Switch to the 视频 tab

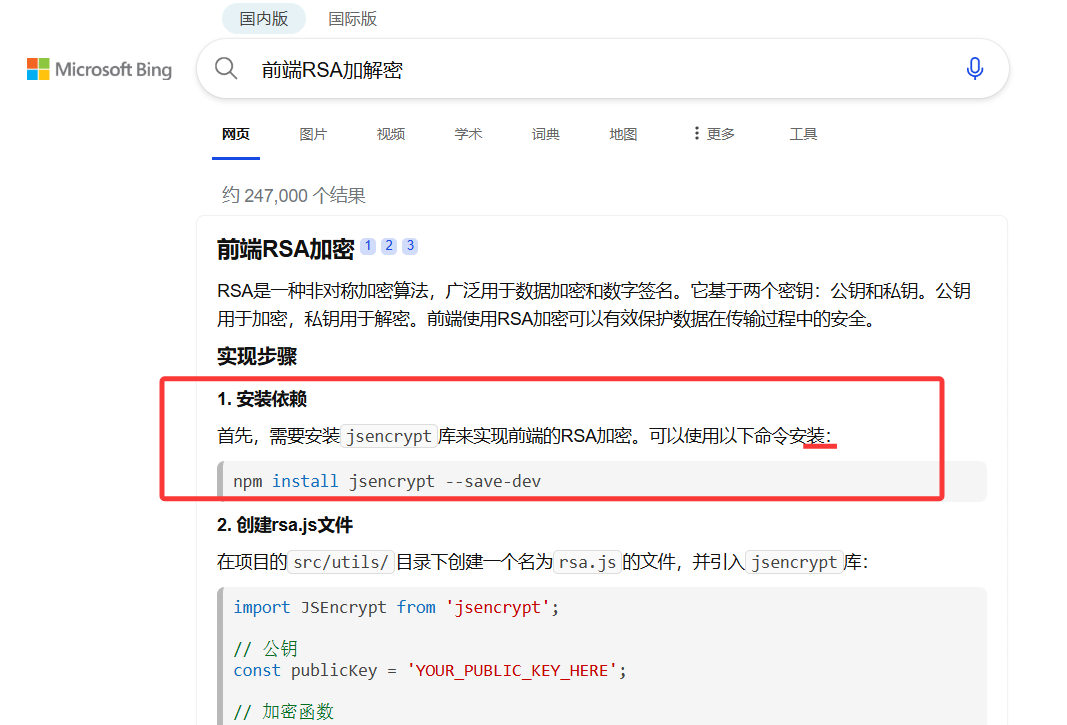click(390, 133)
